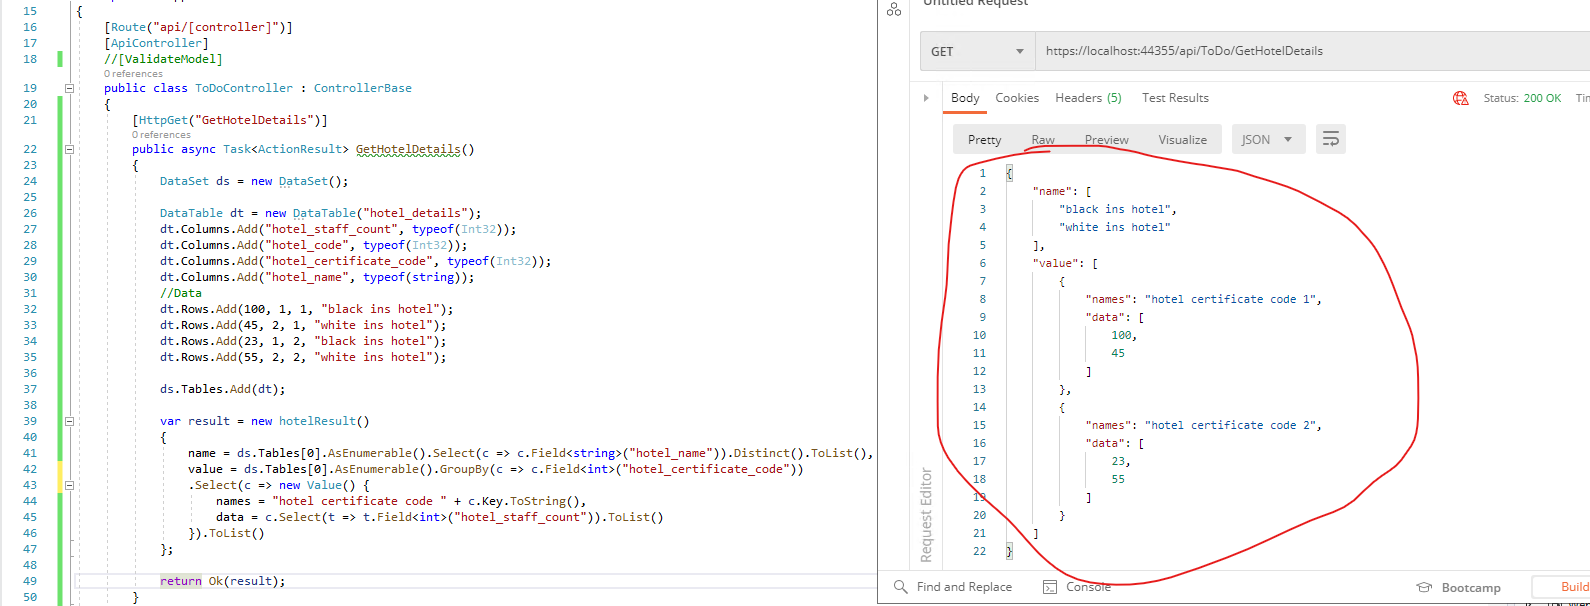Click the //Data comment at line 31
Image resolution: width=1590 pixels, height=606 pixels.
tap(181, 293)
